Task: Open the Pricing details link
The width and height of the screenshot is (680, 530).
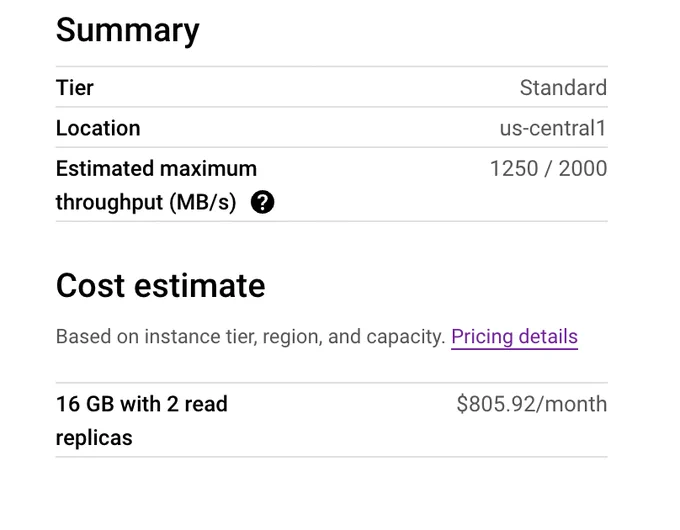Action: (514, 337)
